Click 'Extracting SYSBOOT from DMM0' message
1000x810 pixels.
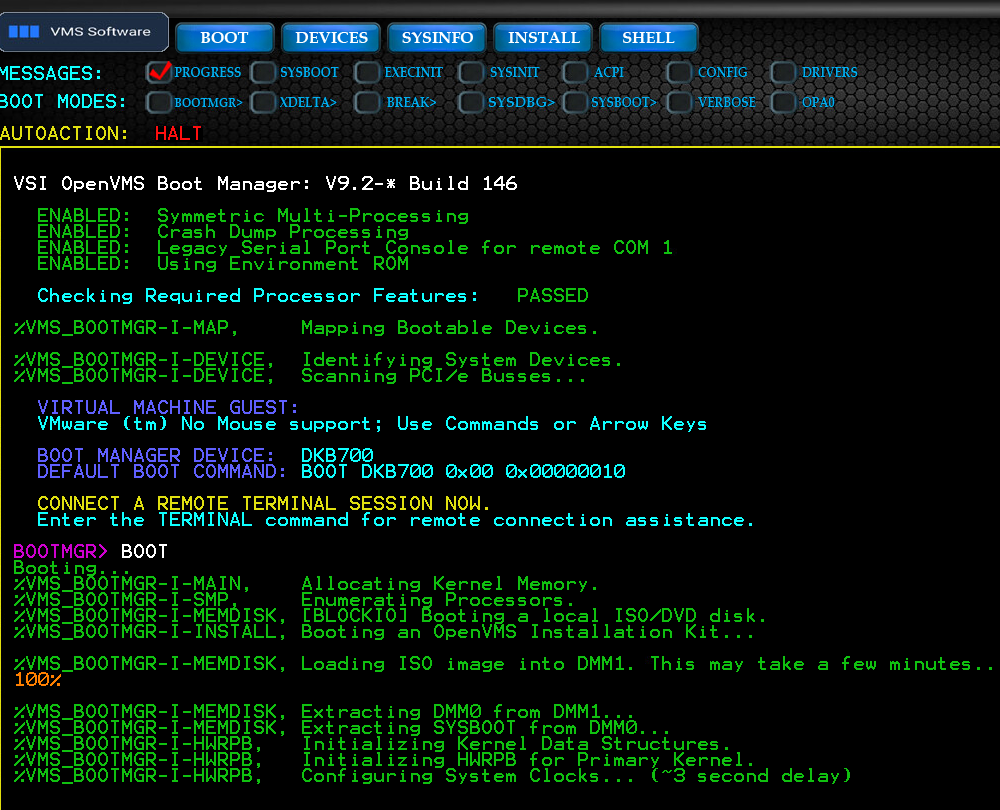(485, 728)
